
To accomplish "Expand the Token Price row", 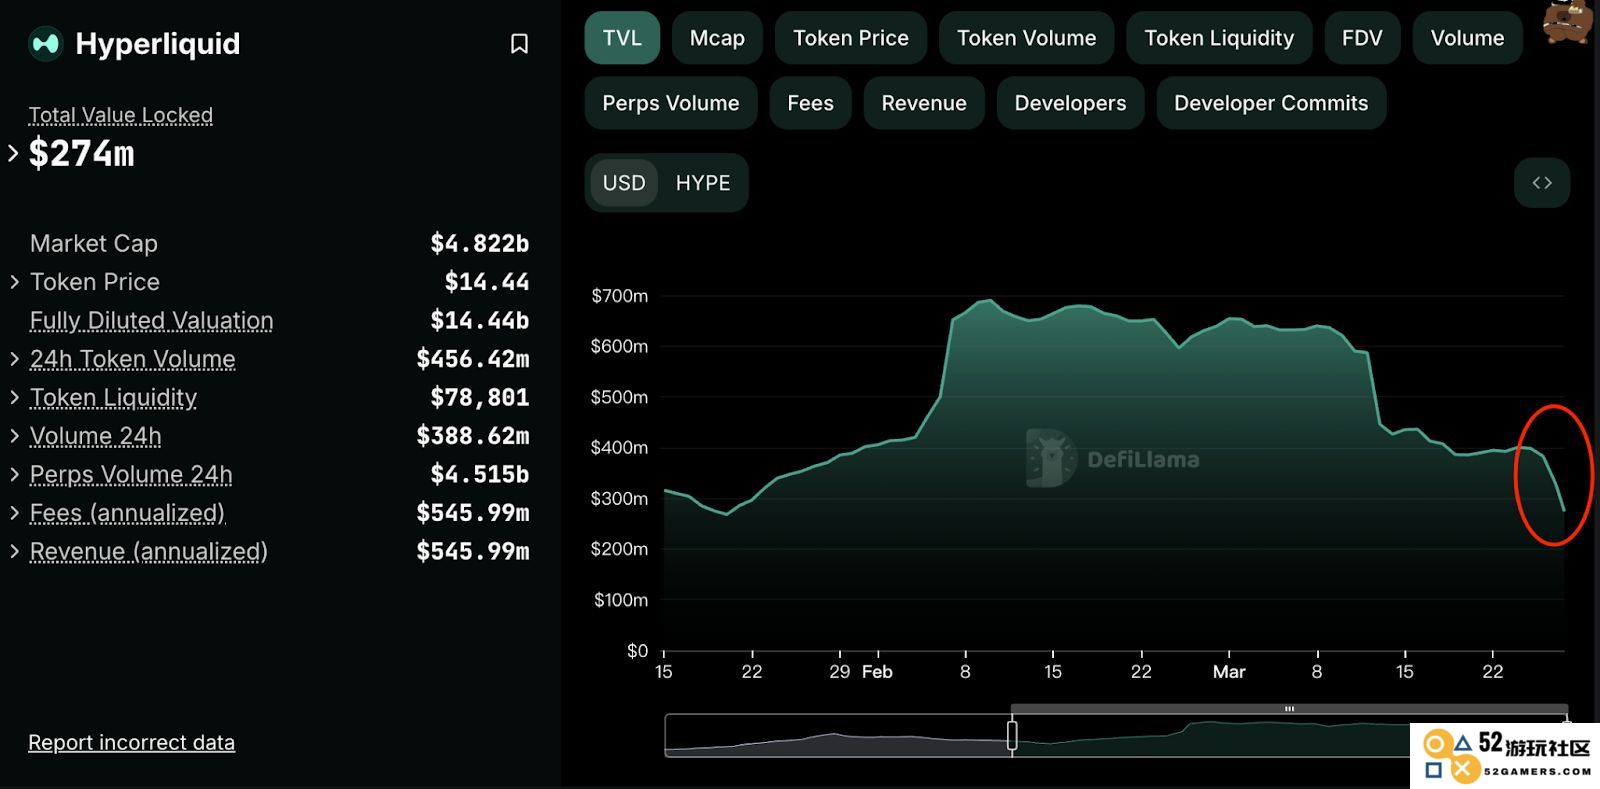I will pos(14,282).
